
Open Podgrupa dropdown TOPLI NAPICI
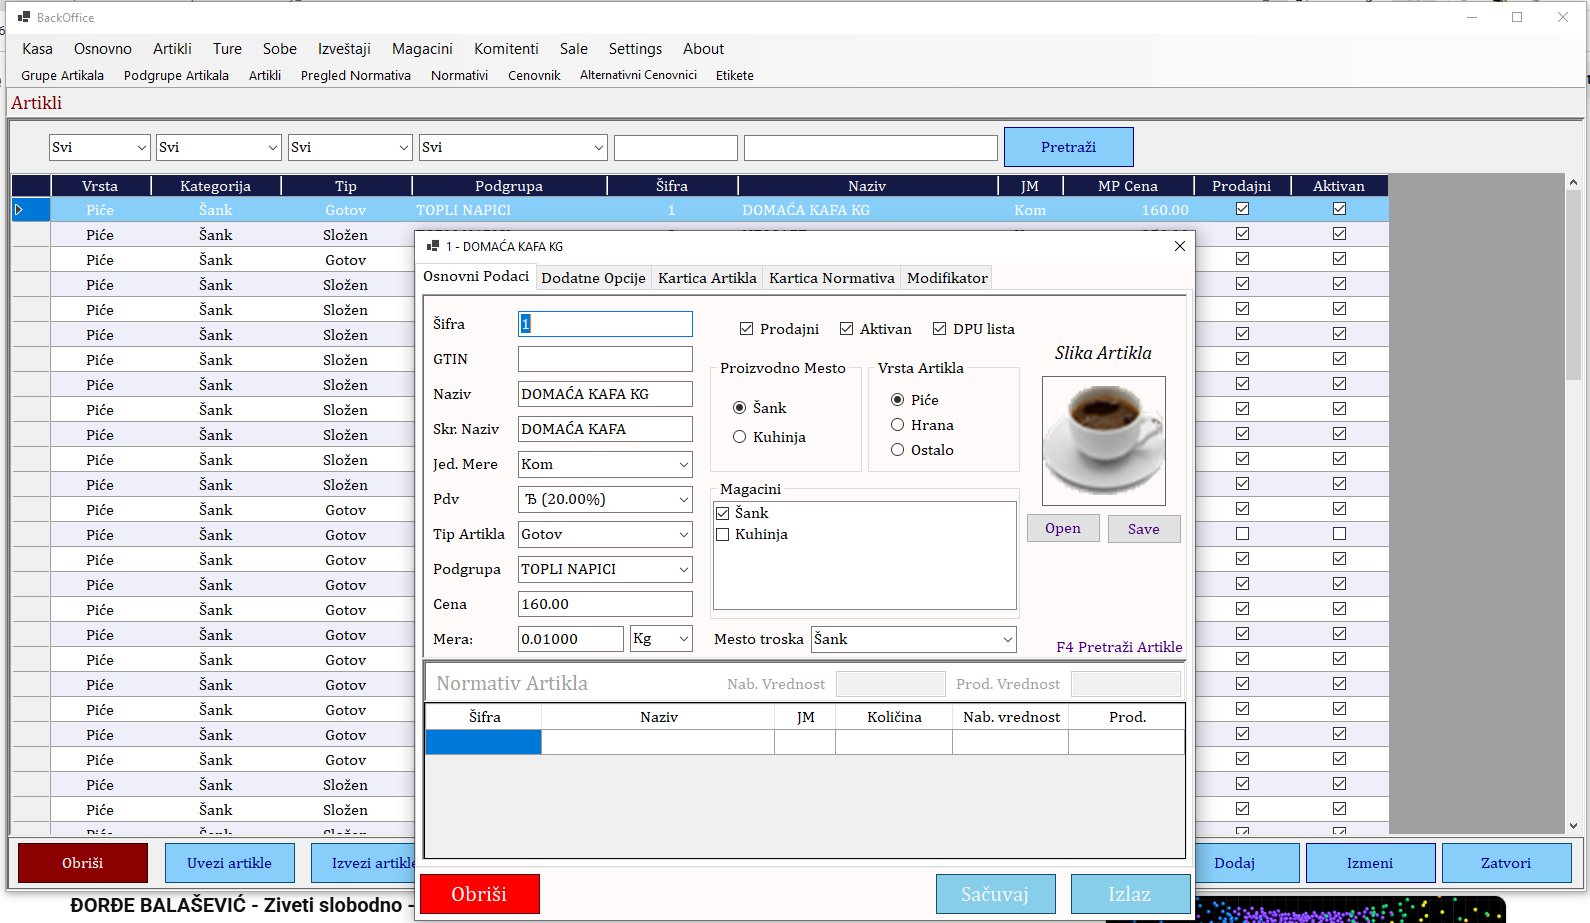click(x=605, y=569)
